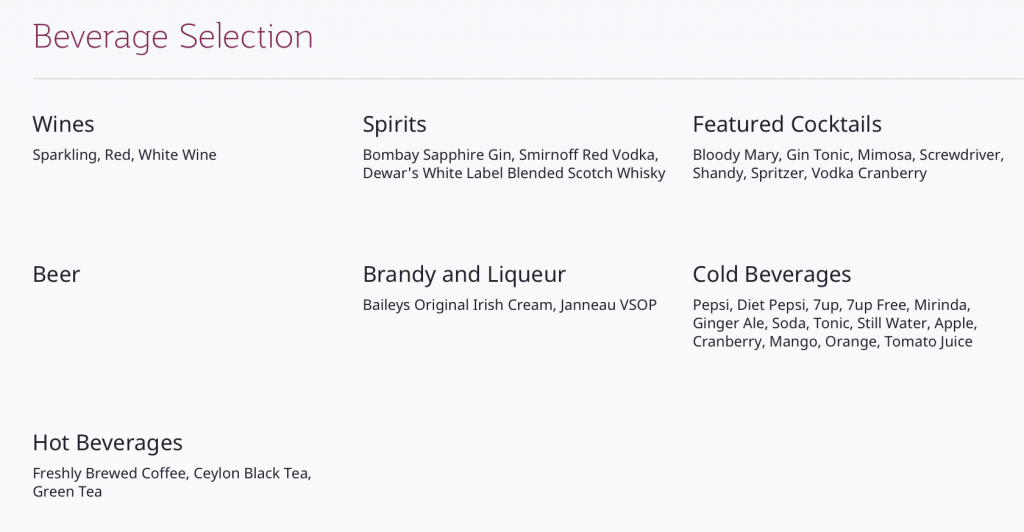
Task: Select the Brandy and Liqueur heading
Action: click(464, 274)
